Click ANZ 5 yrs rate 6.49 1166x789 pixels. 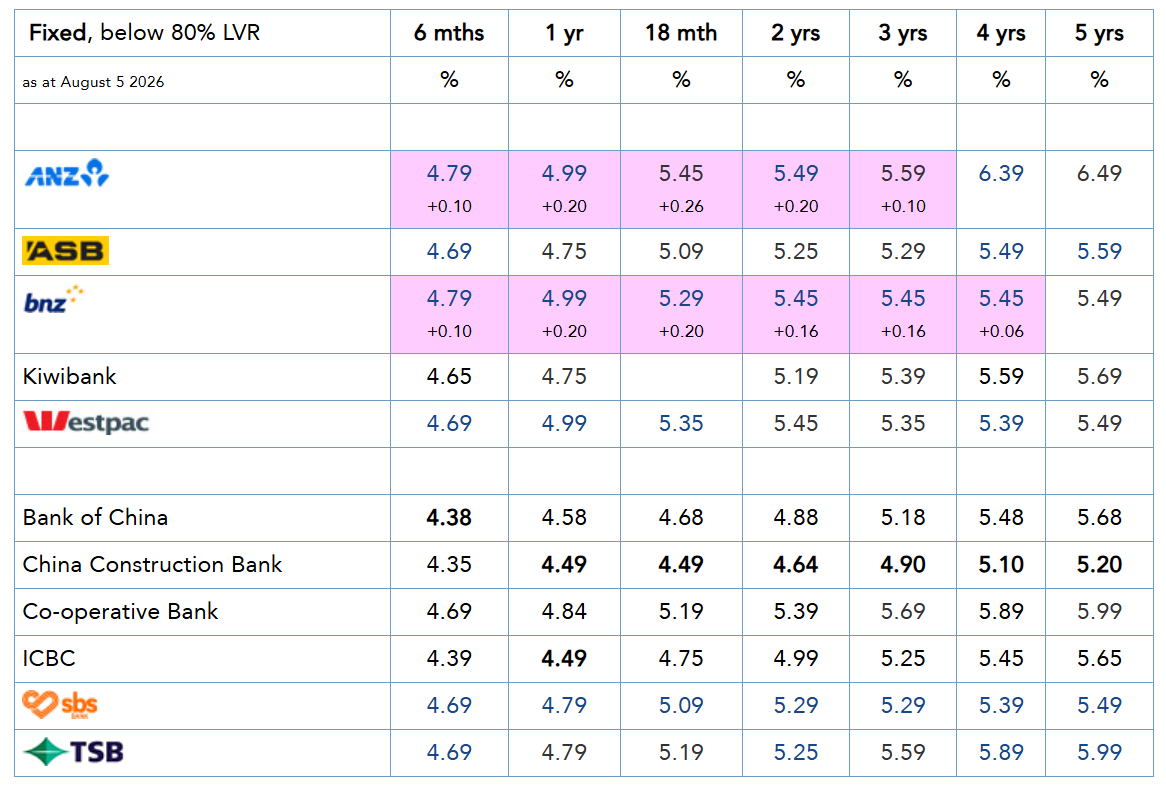tap(1099, 173)
